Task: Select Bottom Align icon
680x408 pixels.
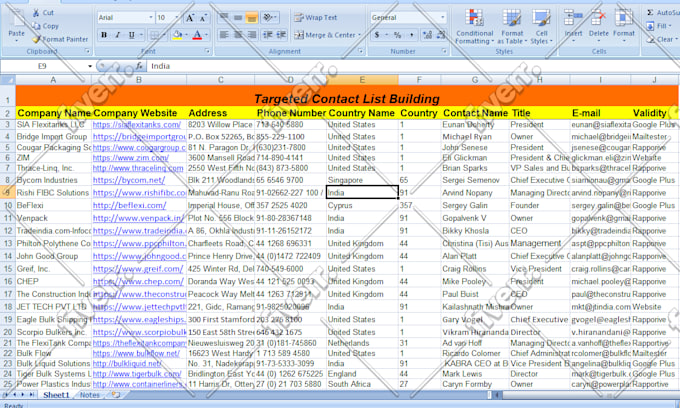Action: point(252,17)
